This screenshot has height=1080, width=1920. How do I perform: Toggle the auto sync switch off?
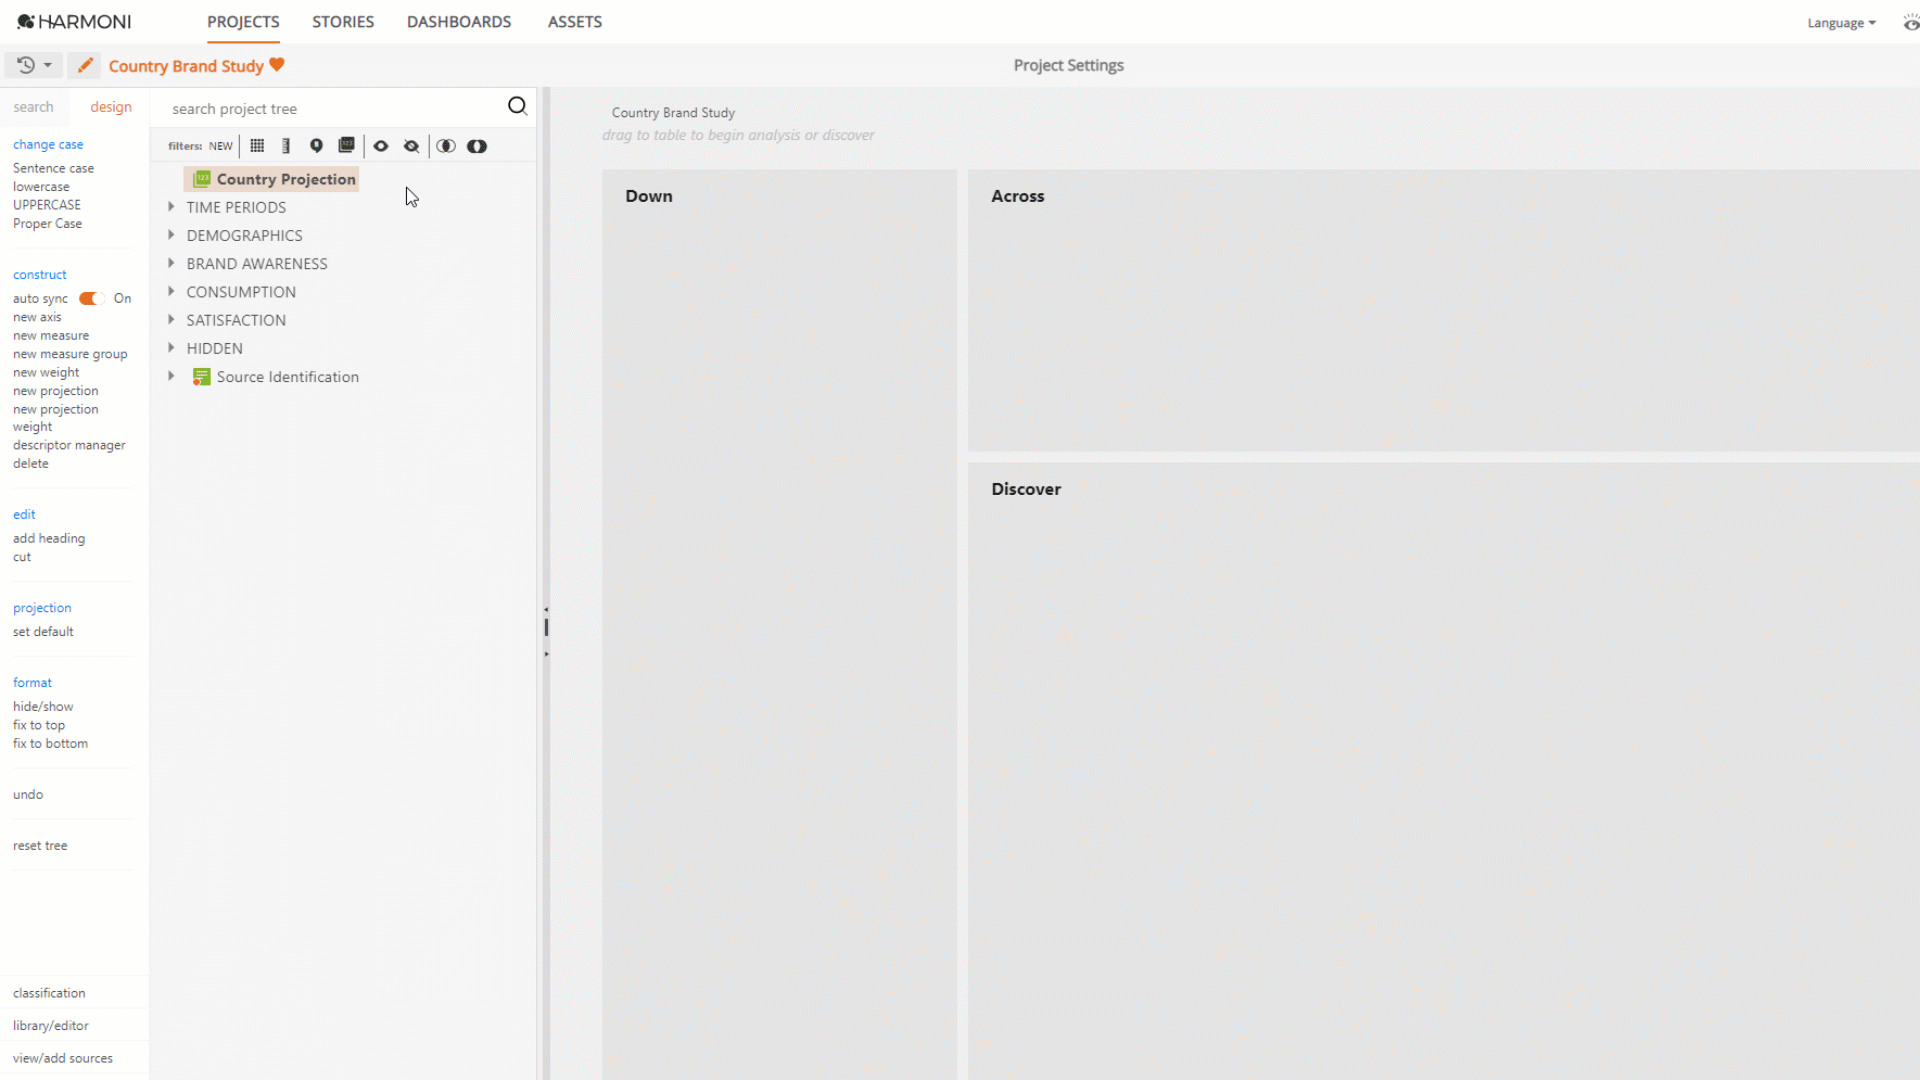point(92,298)
